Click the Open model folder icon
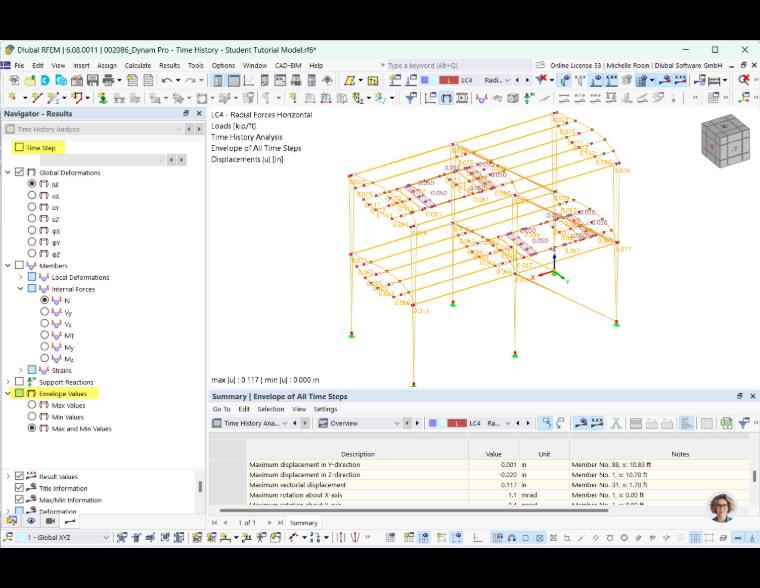This screenshot has width=760, height=588. (30, 80)
